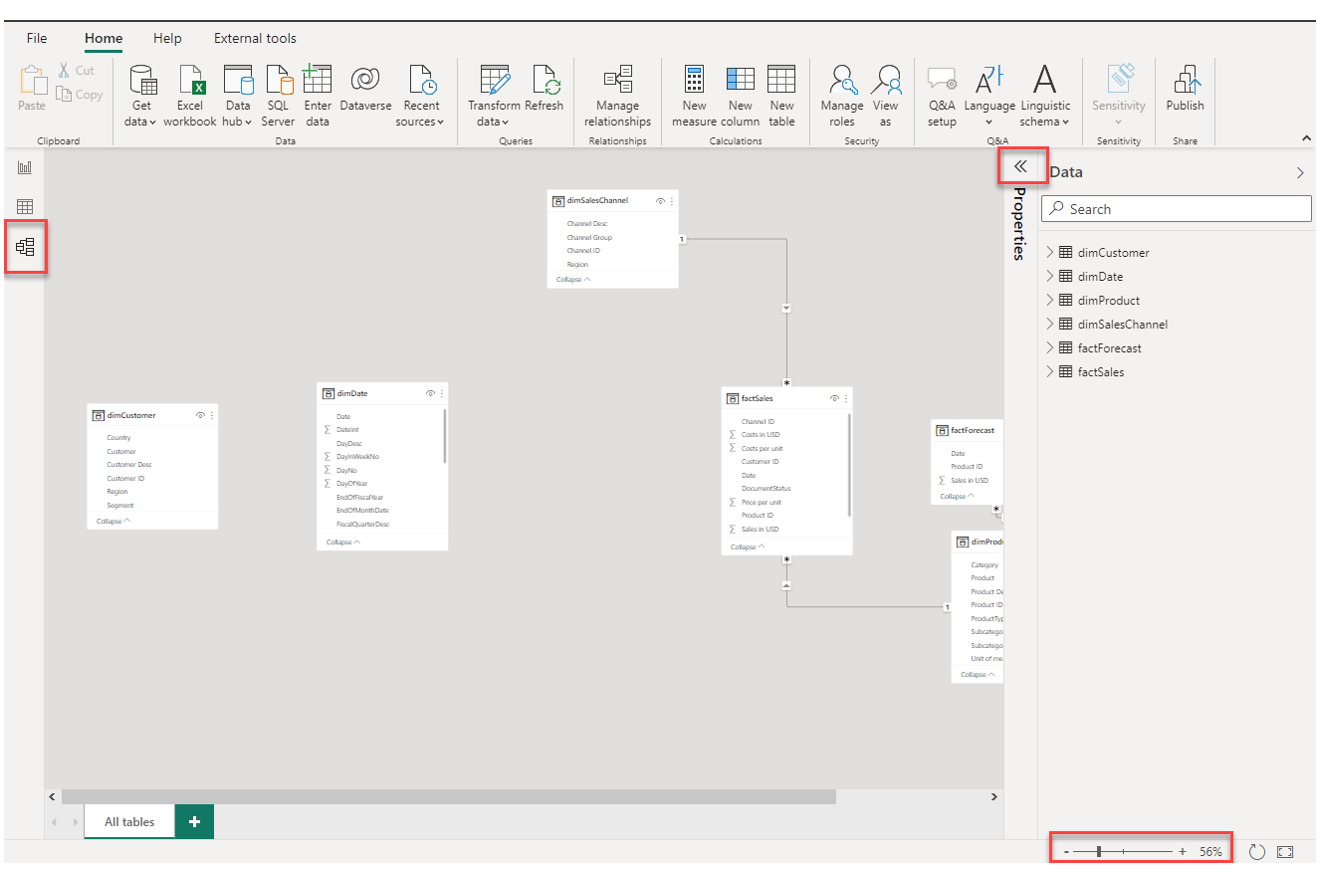Image resolution: width=1321 pixels, height=877 pixels.
Task: Expand dimCustomer in Data pane
Action: tap(1050, 253)
